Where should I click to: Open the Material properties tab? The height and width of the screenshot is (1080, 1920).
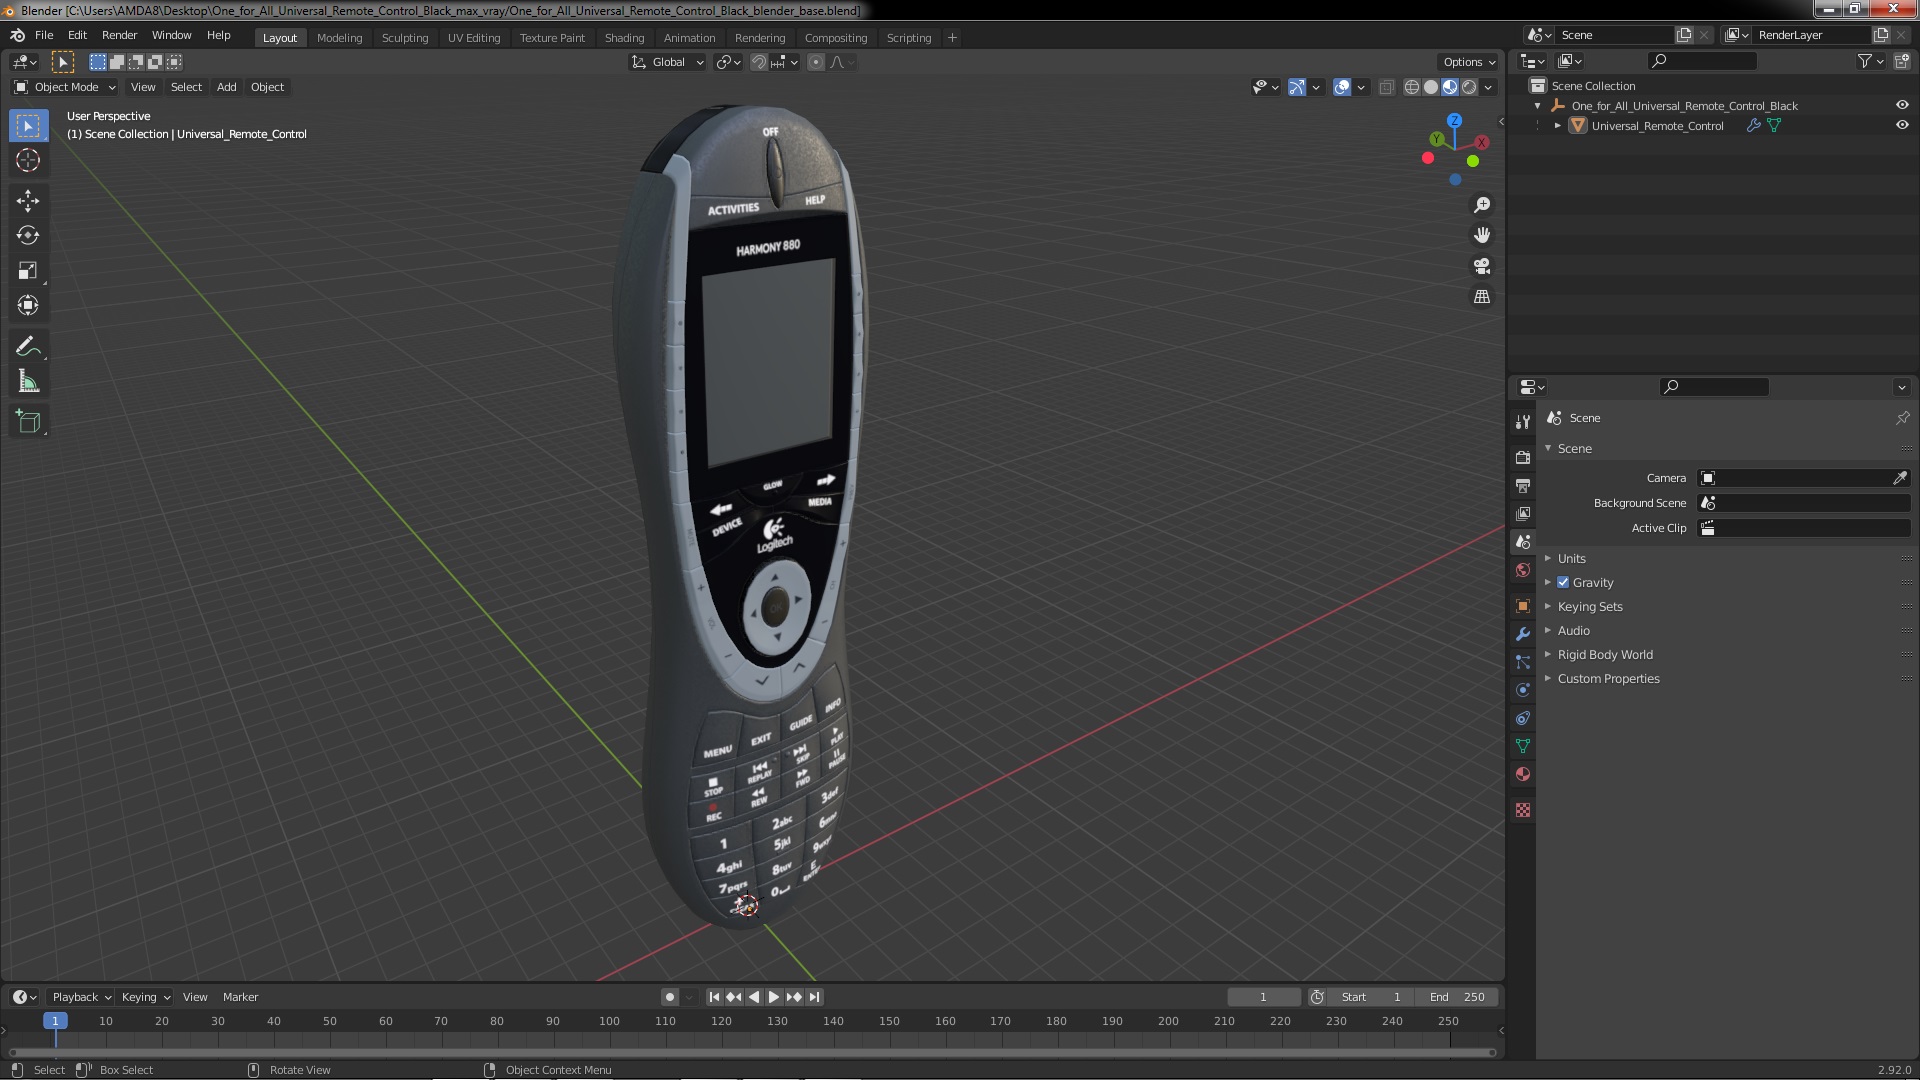(1523, 774)
